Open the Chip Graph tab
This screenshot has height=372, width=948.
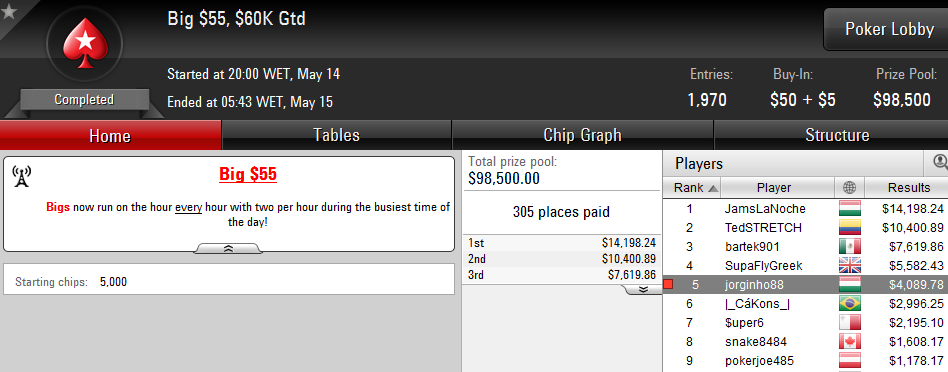582,135
